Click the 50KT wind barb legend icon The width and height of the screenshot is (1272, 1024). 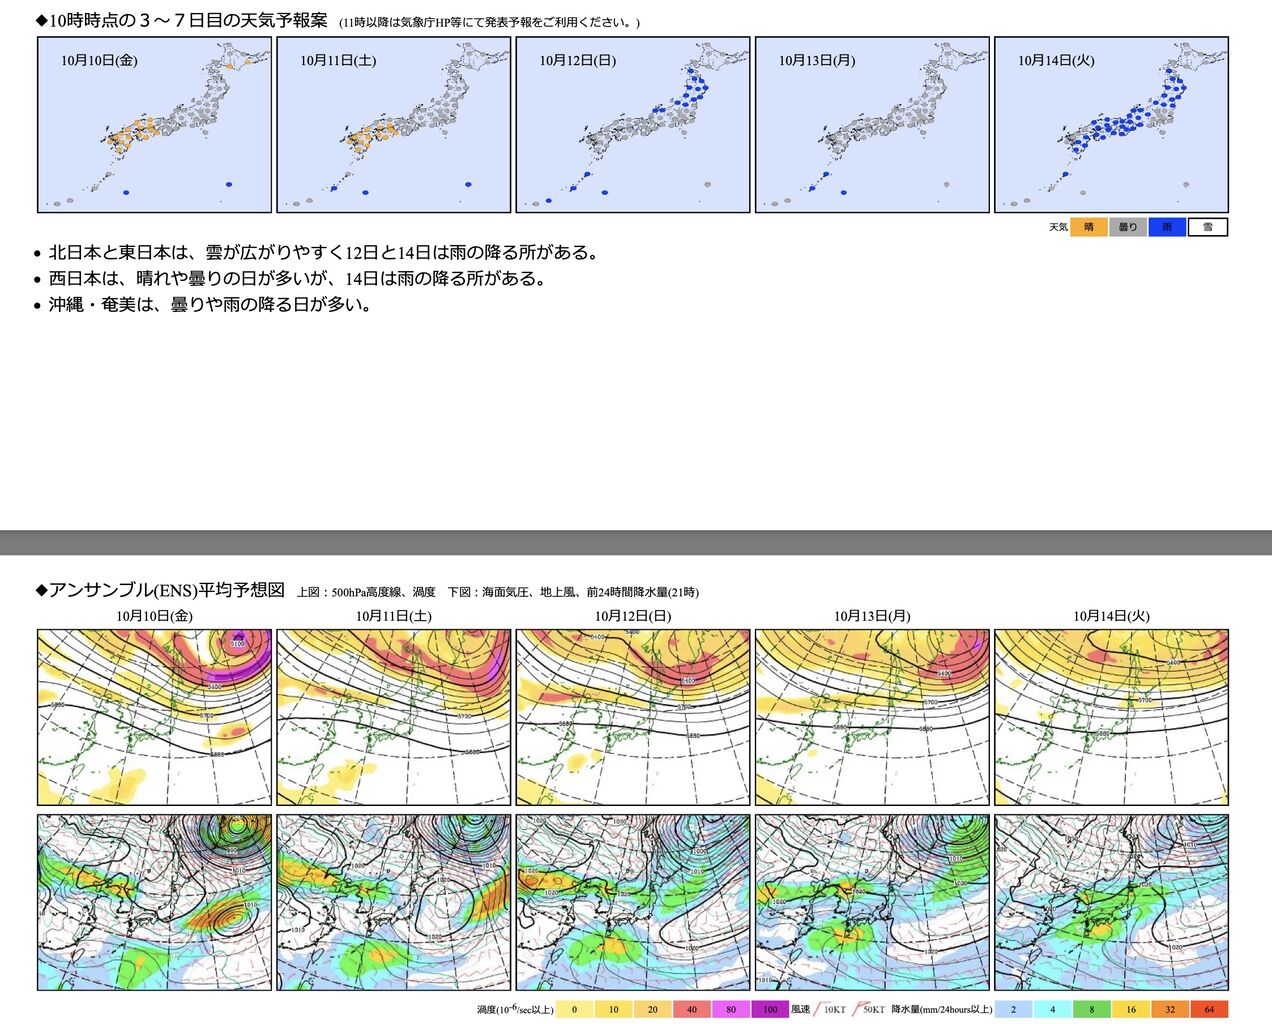click(869, 1009)
